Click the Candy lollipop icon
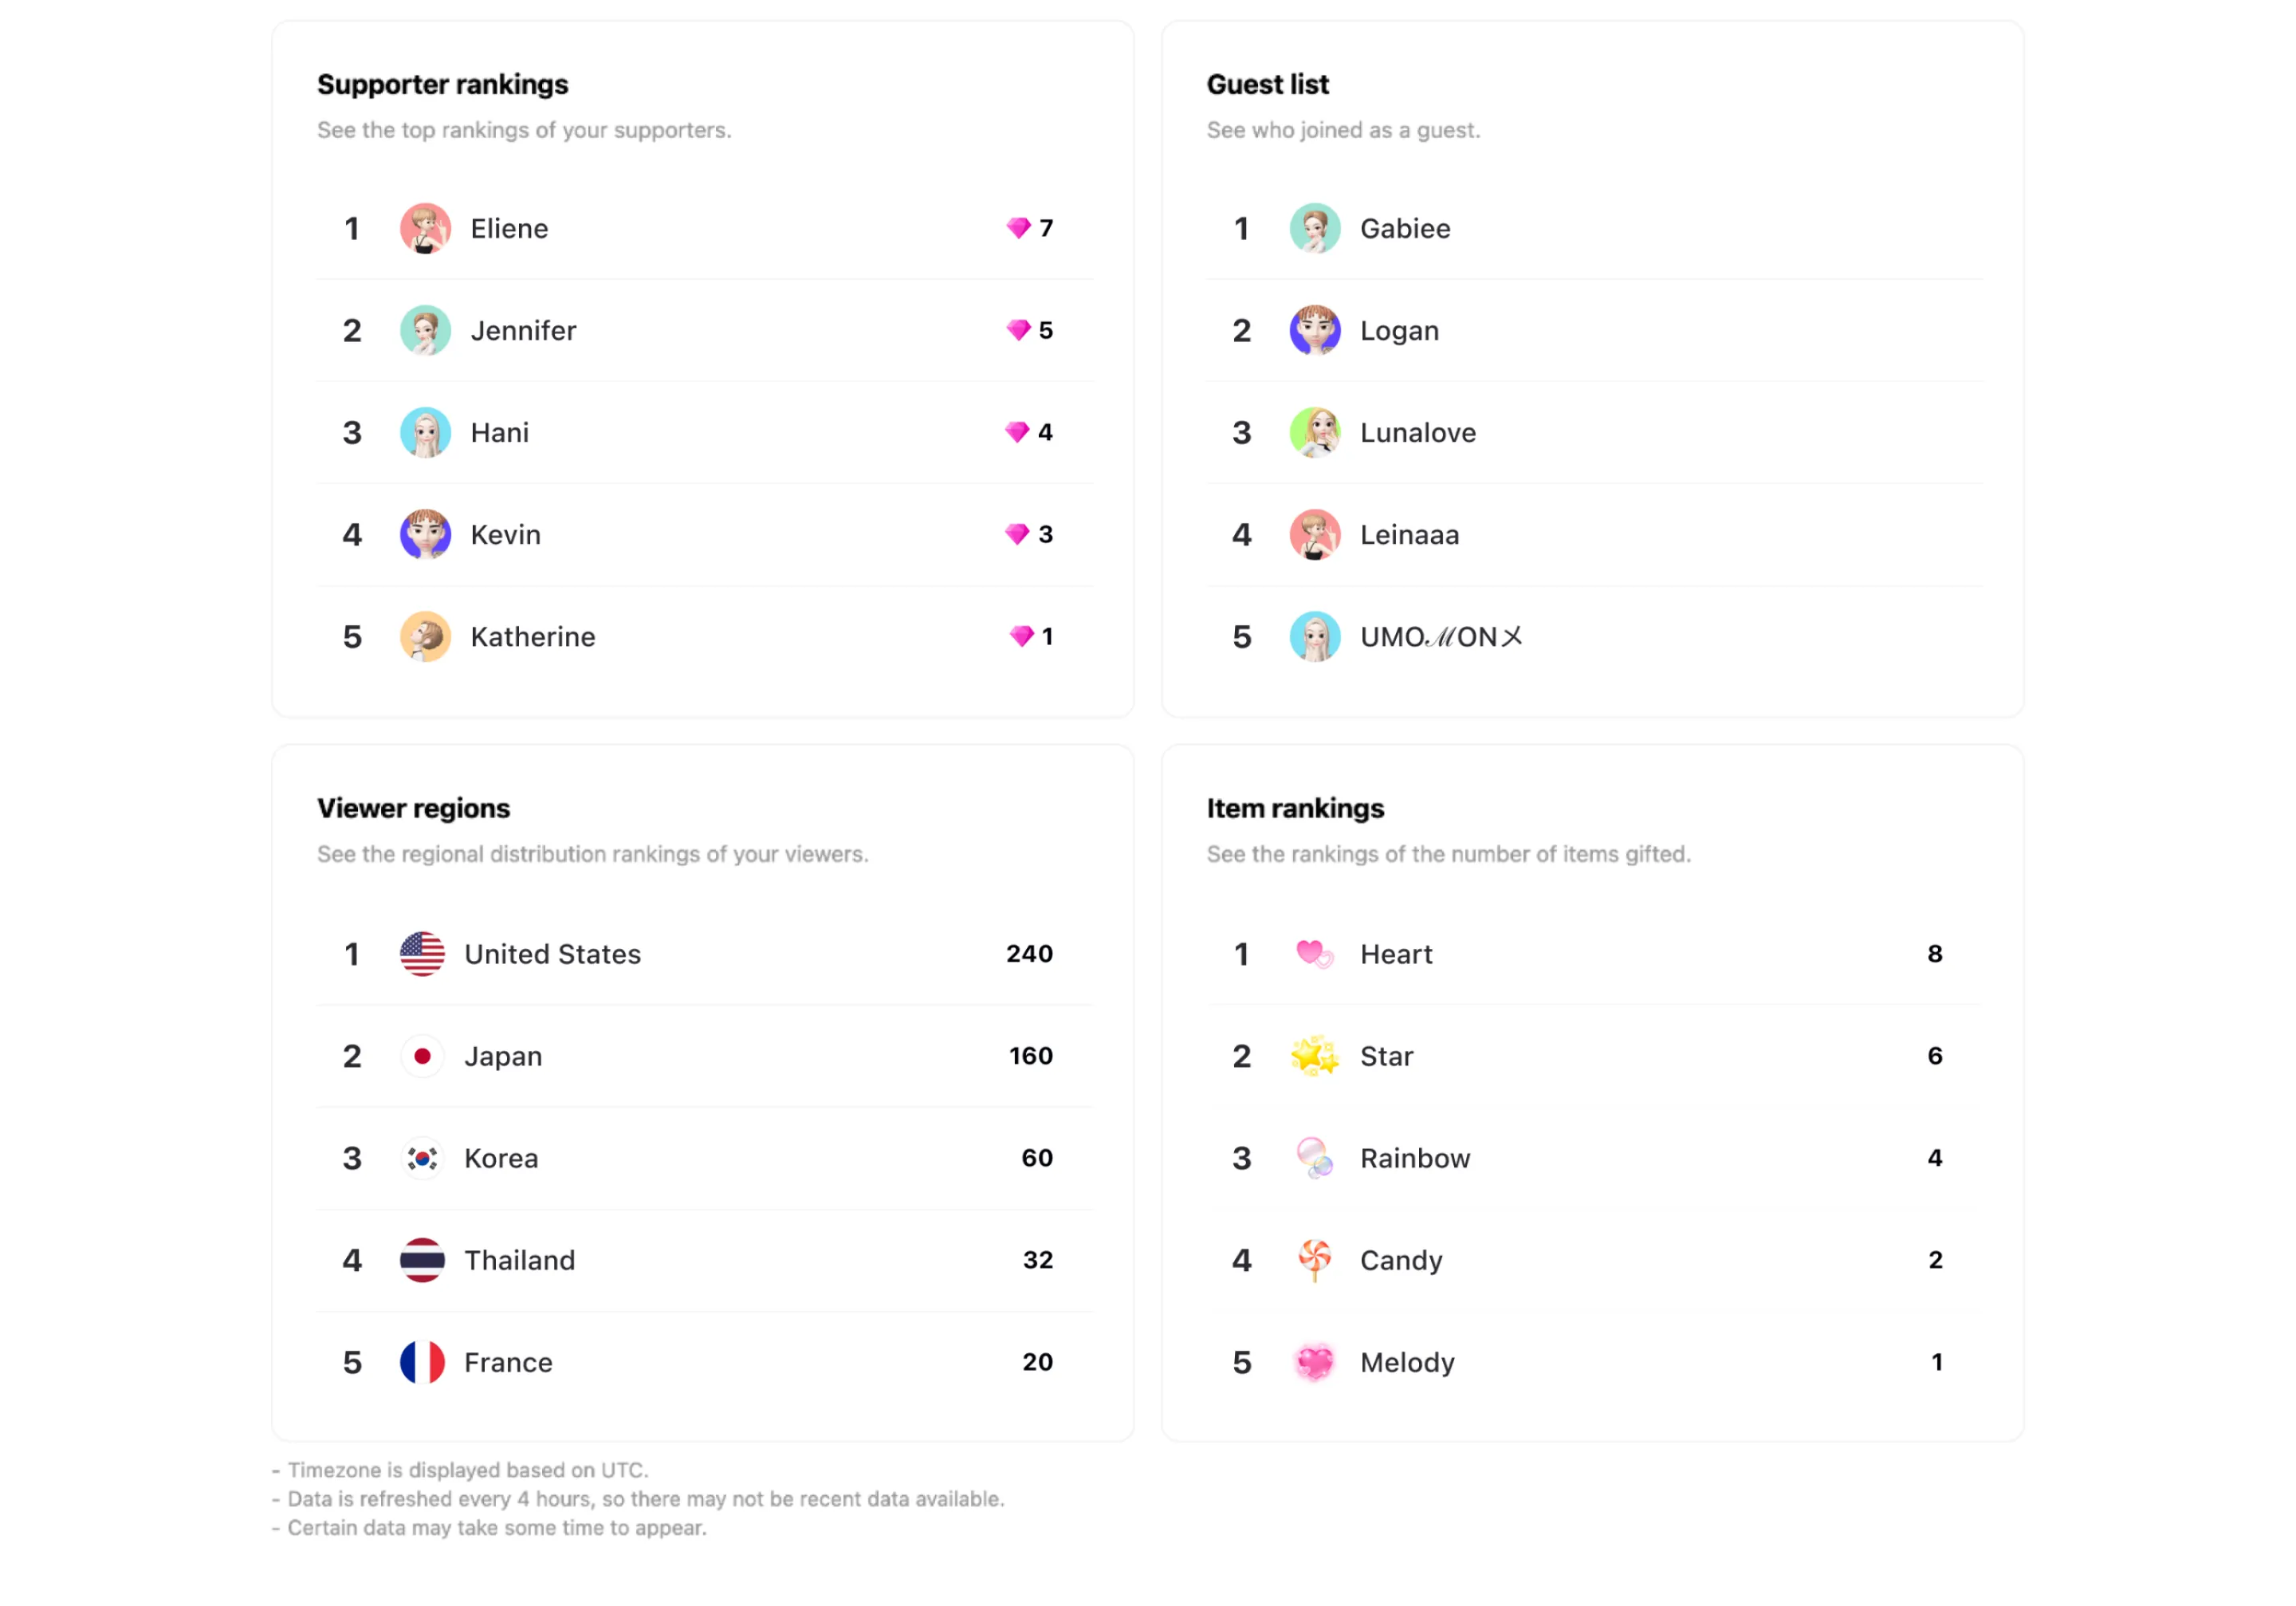 pyautogui.click(x=1314, y=1260)
